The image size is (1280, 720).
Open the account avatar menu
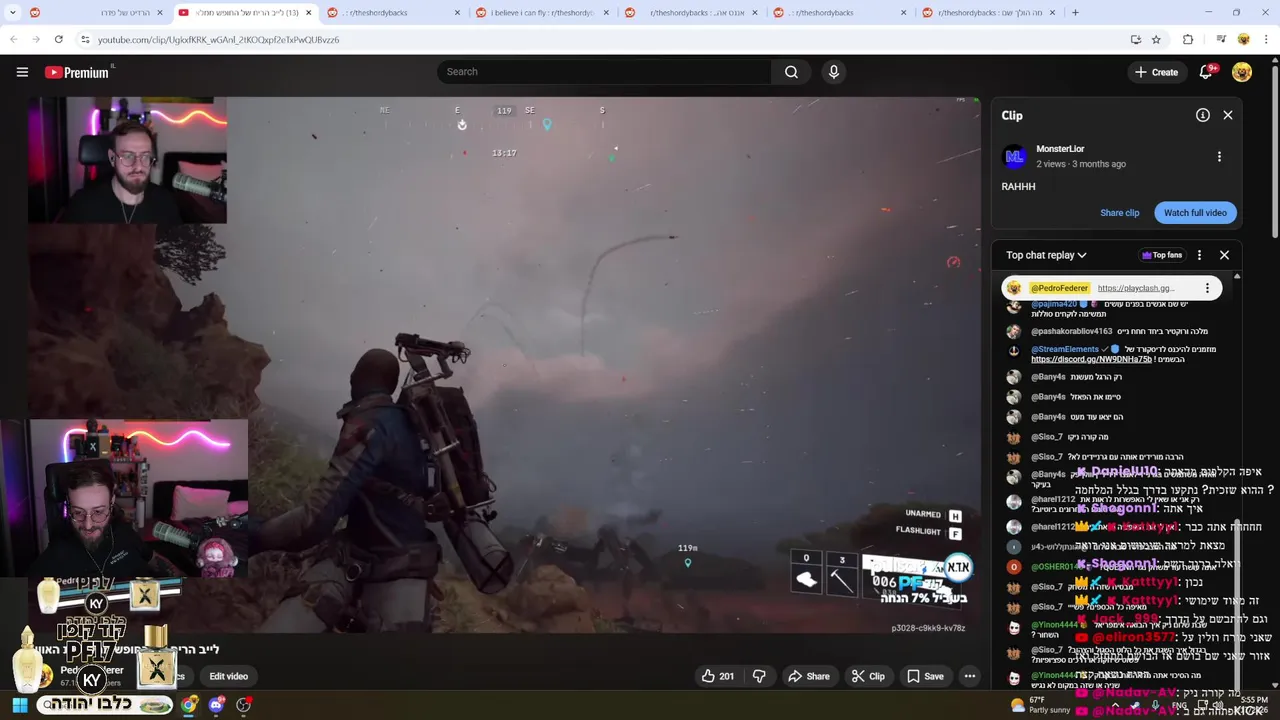tap(1242, 72)
